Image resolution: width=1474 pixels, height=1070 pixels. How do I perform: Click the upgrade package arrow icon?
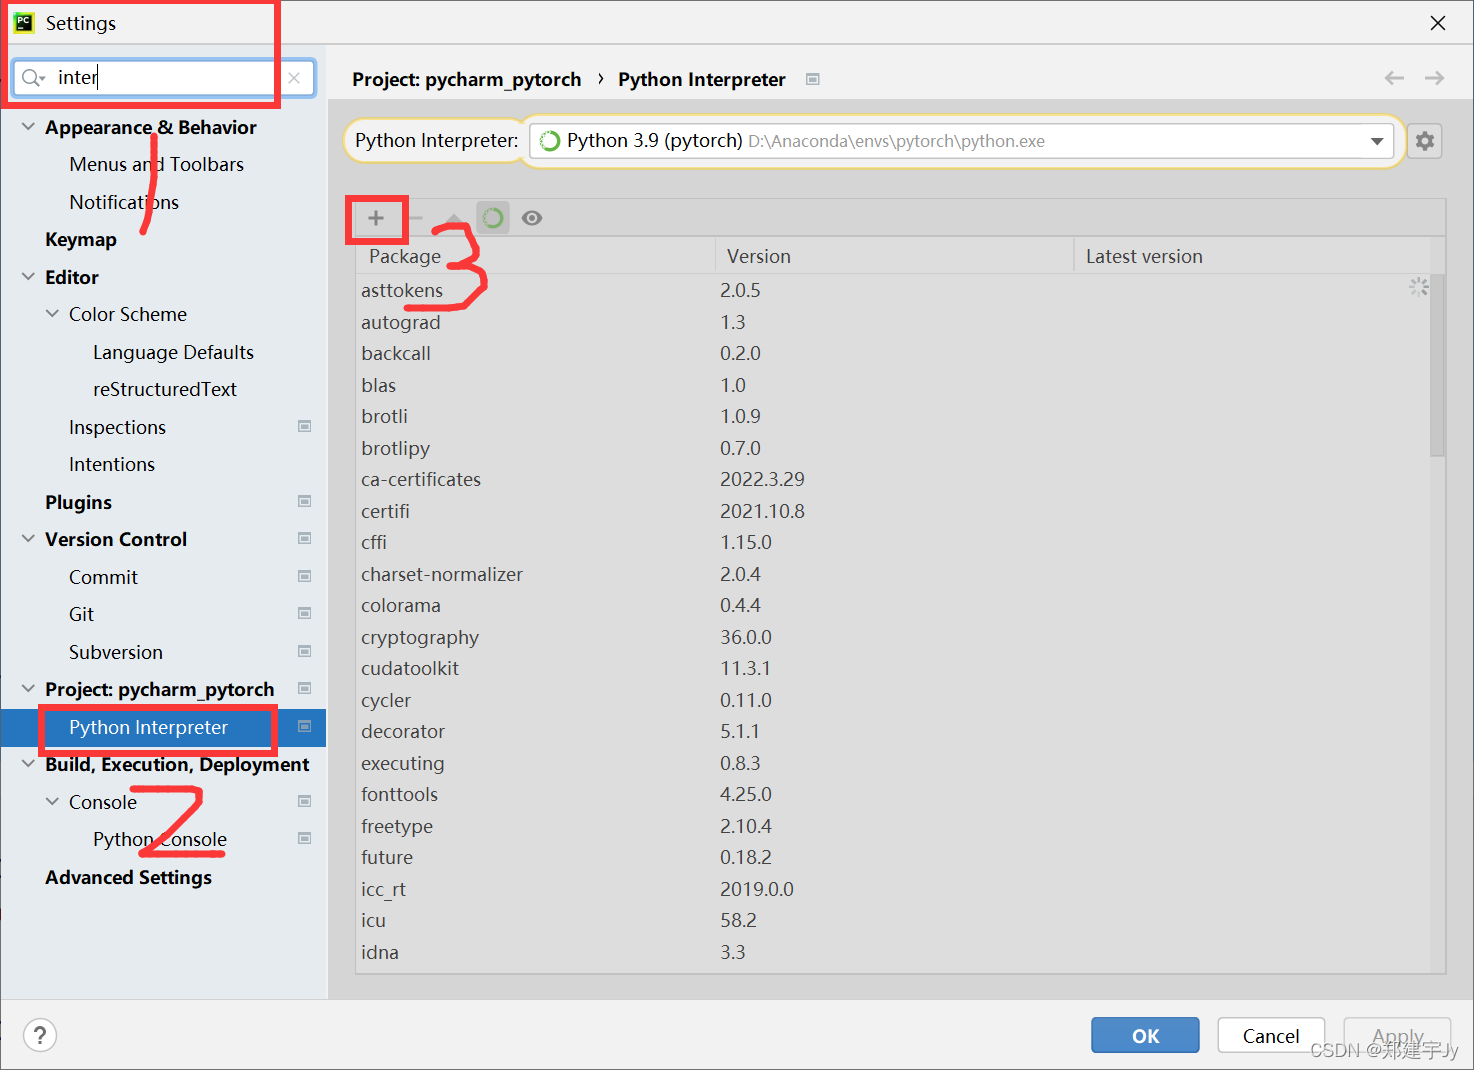pos(453,218)
